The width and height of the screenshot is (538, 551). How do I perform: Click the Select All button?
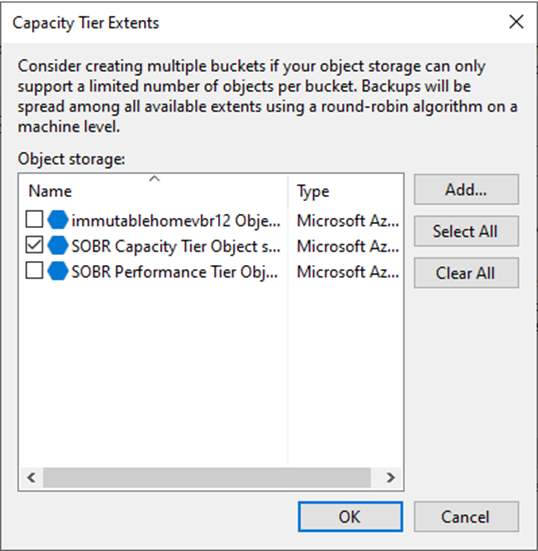pyautogui.click(x=466, y=231)
